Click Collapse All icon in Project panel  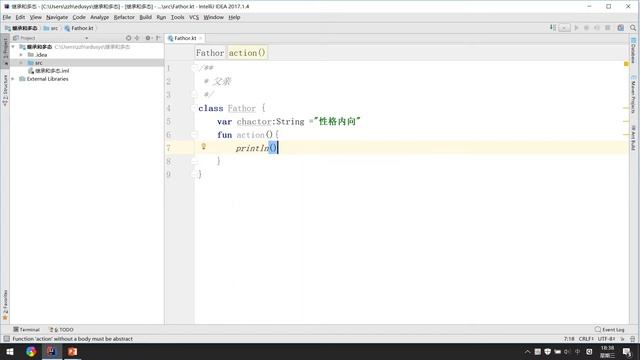[137, 38]
